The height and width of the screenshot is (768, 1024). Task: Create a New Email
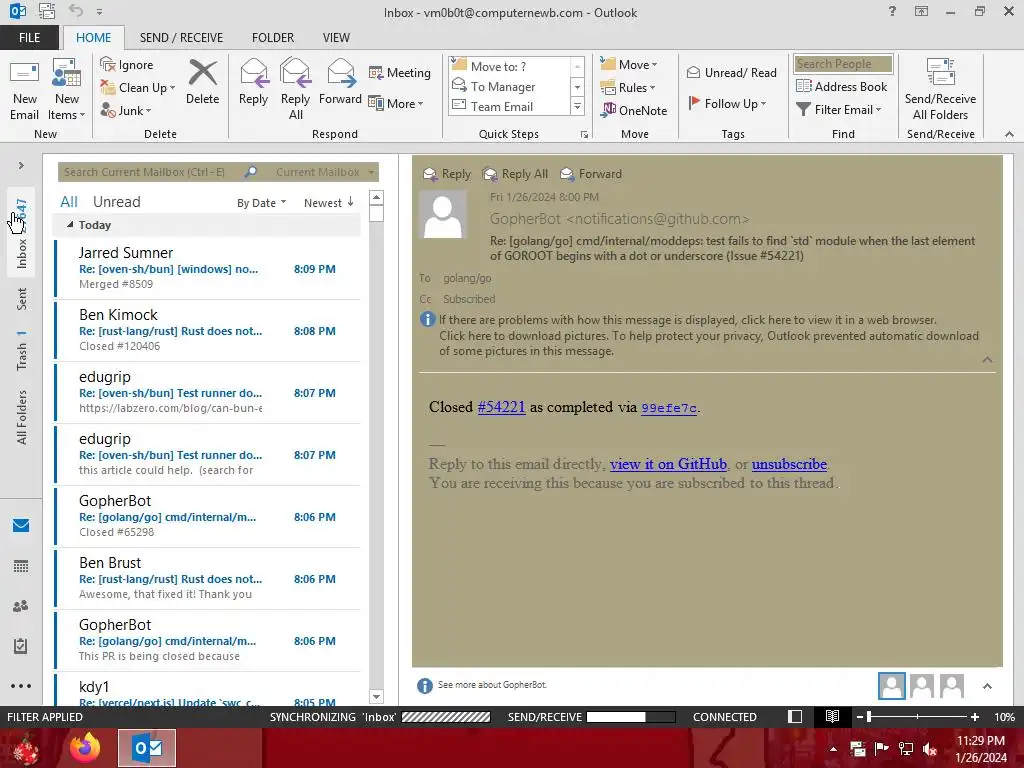click(x=24, y=89)
